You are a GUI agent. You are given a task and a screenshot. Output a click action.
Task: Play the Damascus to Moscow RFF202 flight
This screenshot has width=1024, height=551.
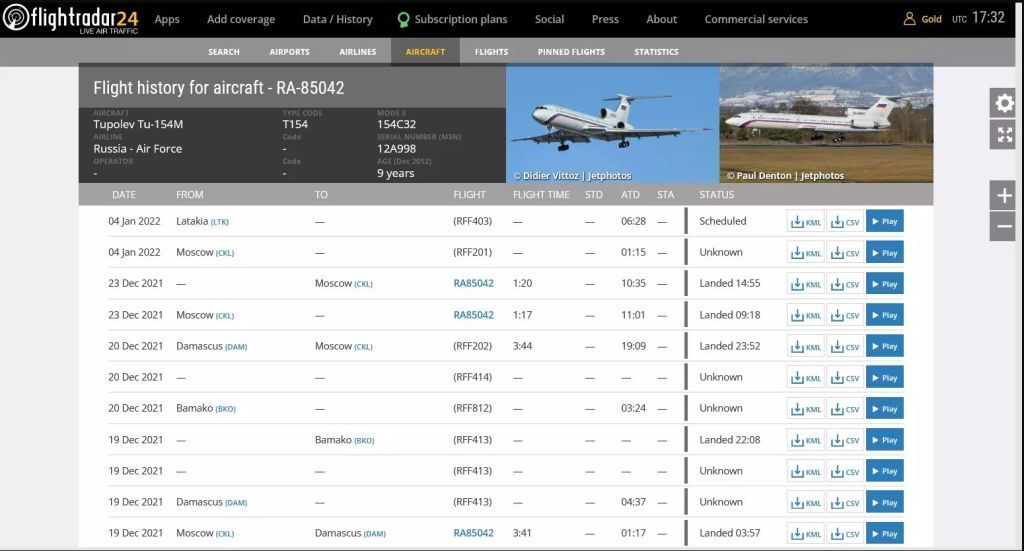pos(884,347)
